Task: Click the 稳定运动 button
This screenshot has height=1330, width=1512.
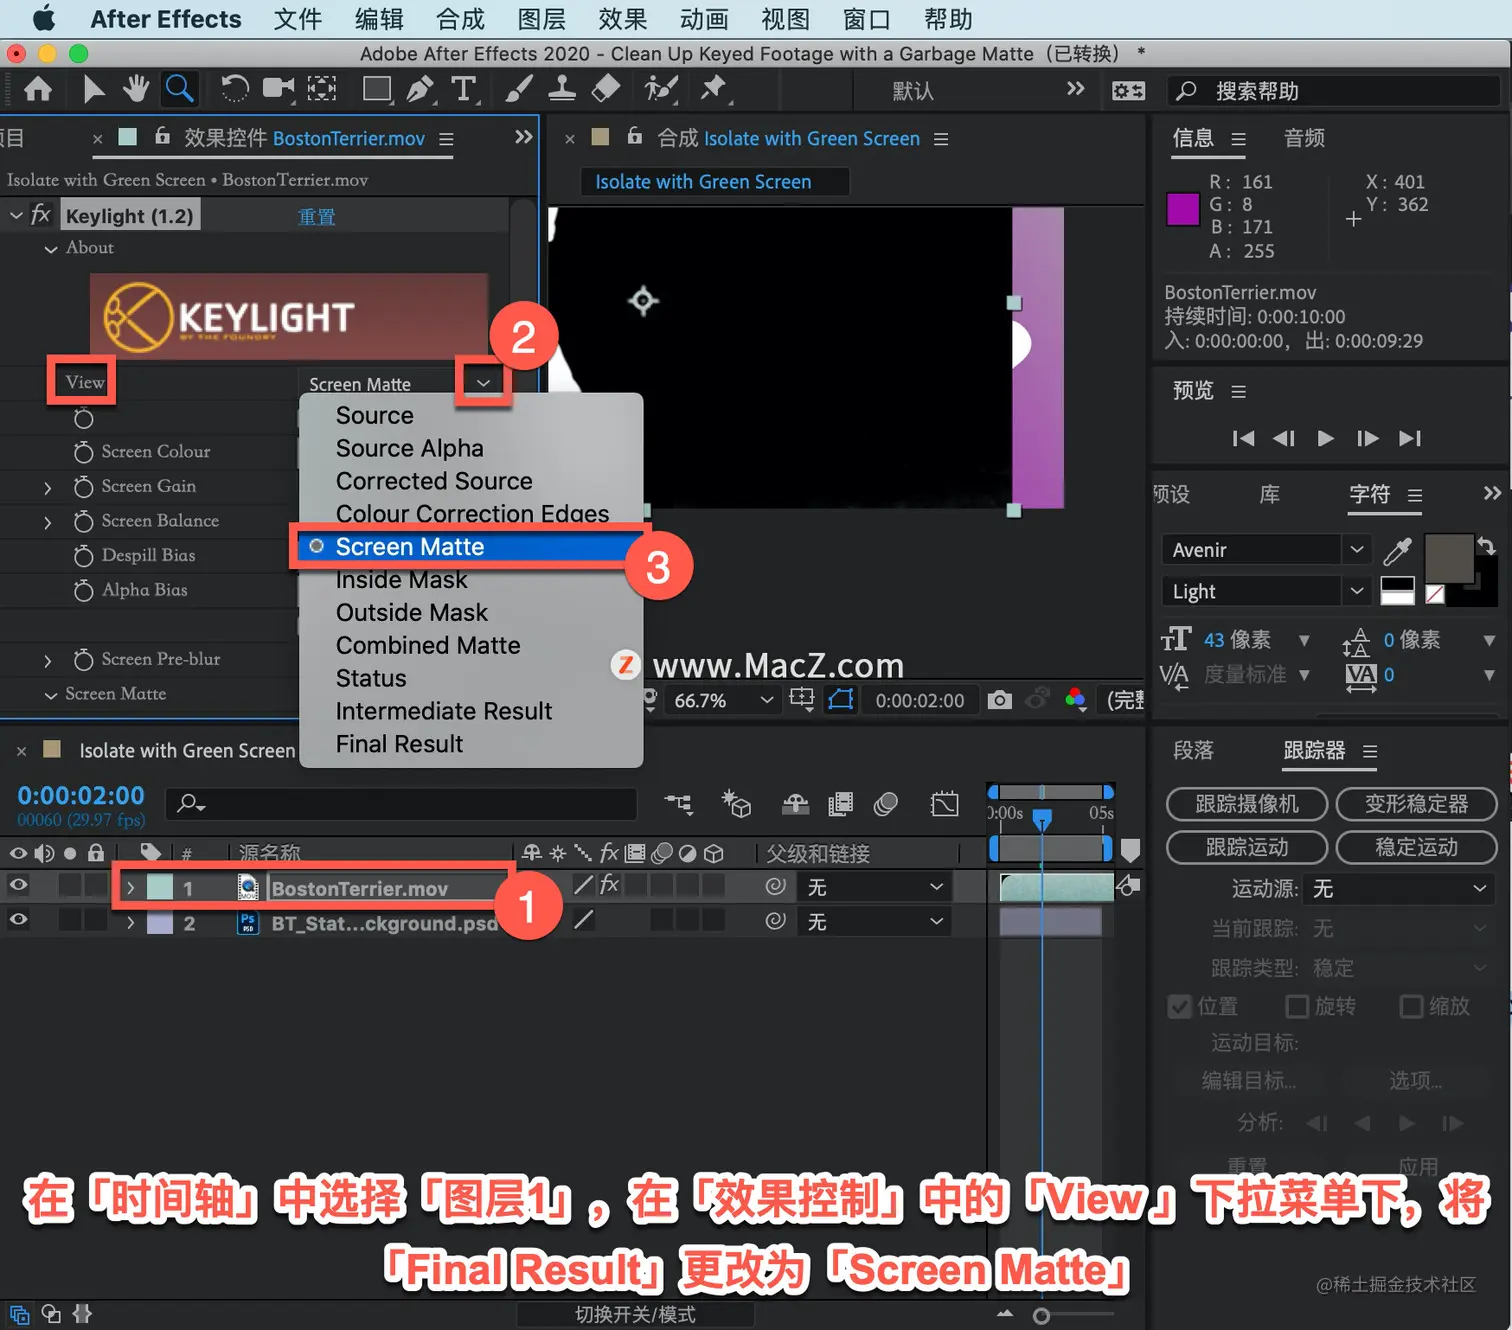Action: pos(1416,847)
